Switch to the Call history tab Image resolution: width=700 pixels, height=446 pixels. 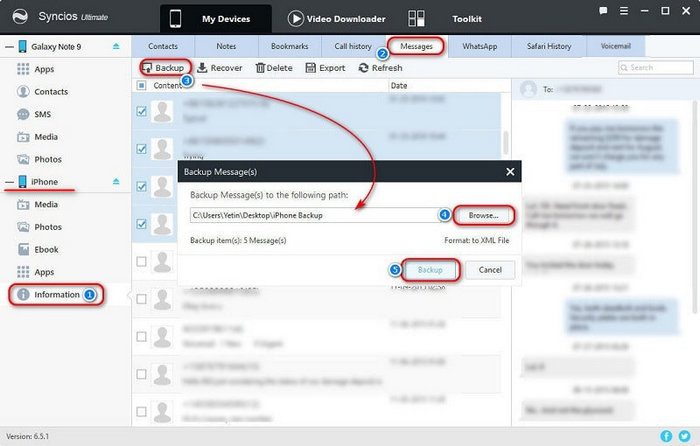click(x=353, y=46)
